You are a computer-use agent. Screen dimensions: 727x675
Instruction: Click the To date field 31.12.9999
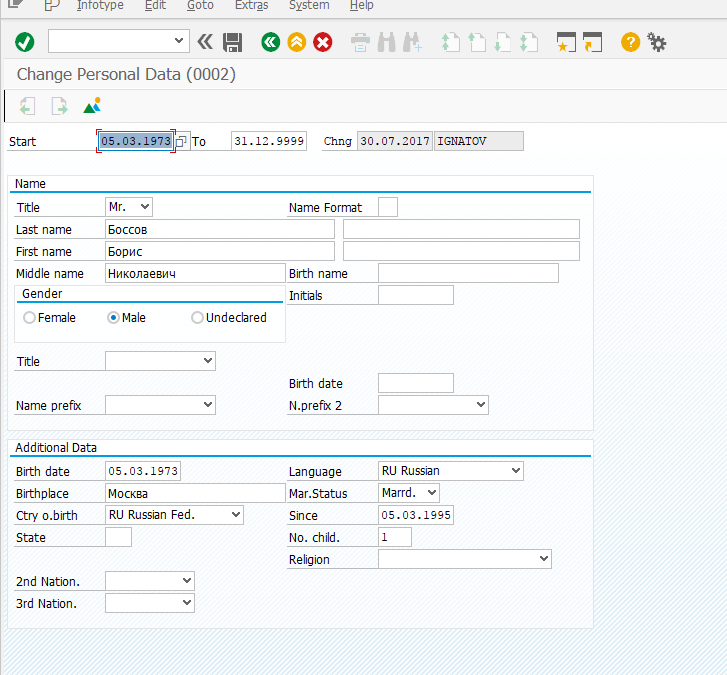[x=269, y=141]
